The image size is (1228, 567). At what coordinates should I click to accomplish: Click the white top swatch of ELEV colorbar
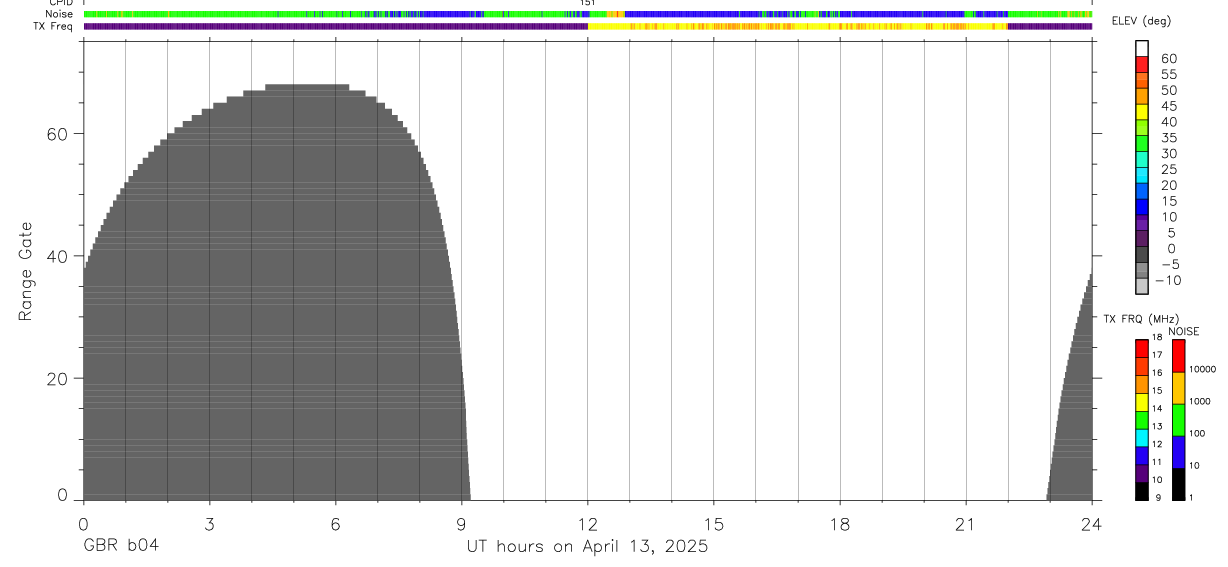click(x=1142, y=48)
